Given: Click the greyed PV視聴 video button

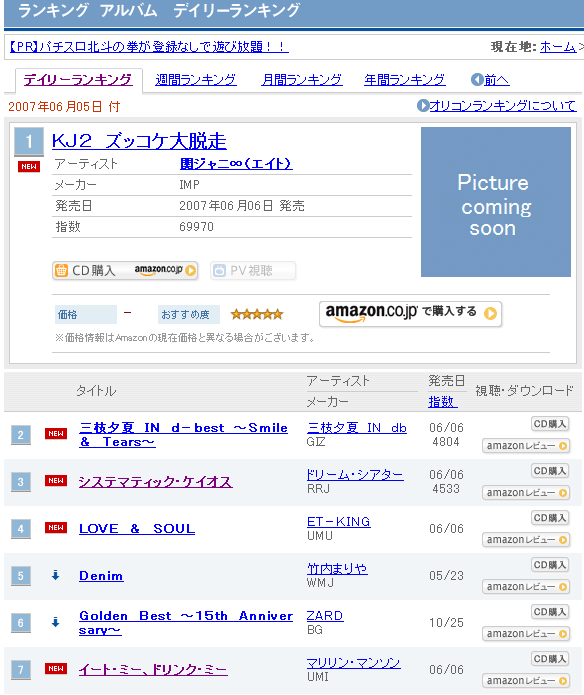Looking at the screenshot, I should 253,270.
